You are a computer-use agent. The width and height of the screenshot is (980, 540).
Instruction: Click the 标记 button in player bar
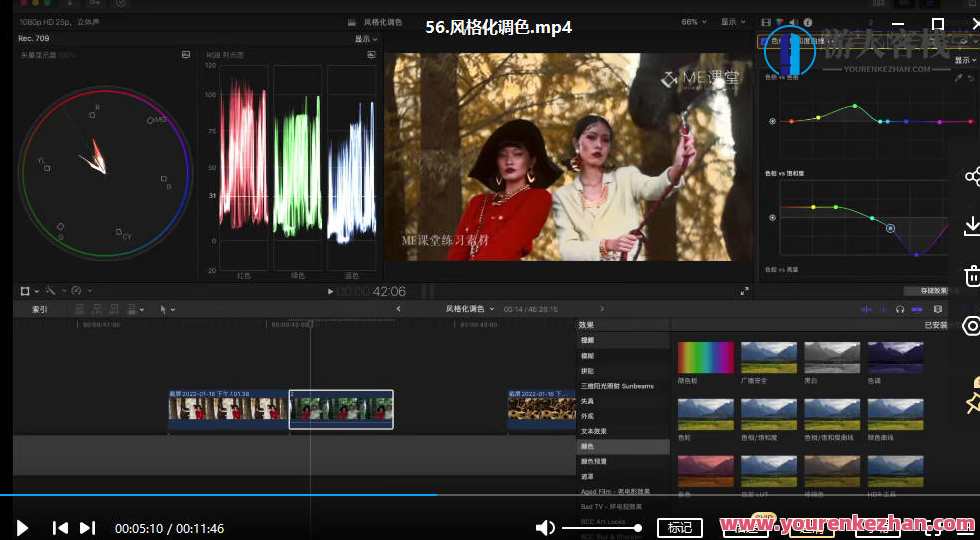pyautogui.click(x=679, y=528)
